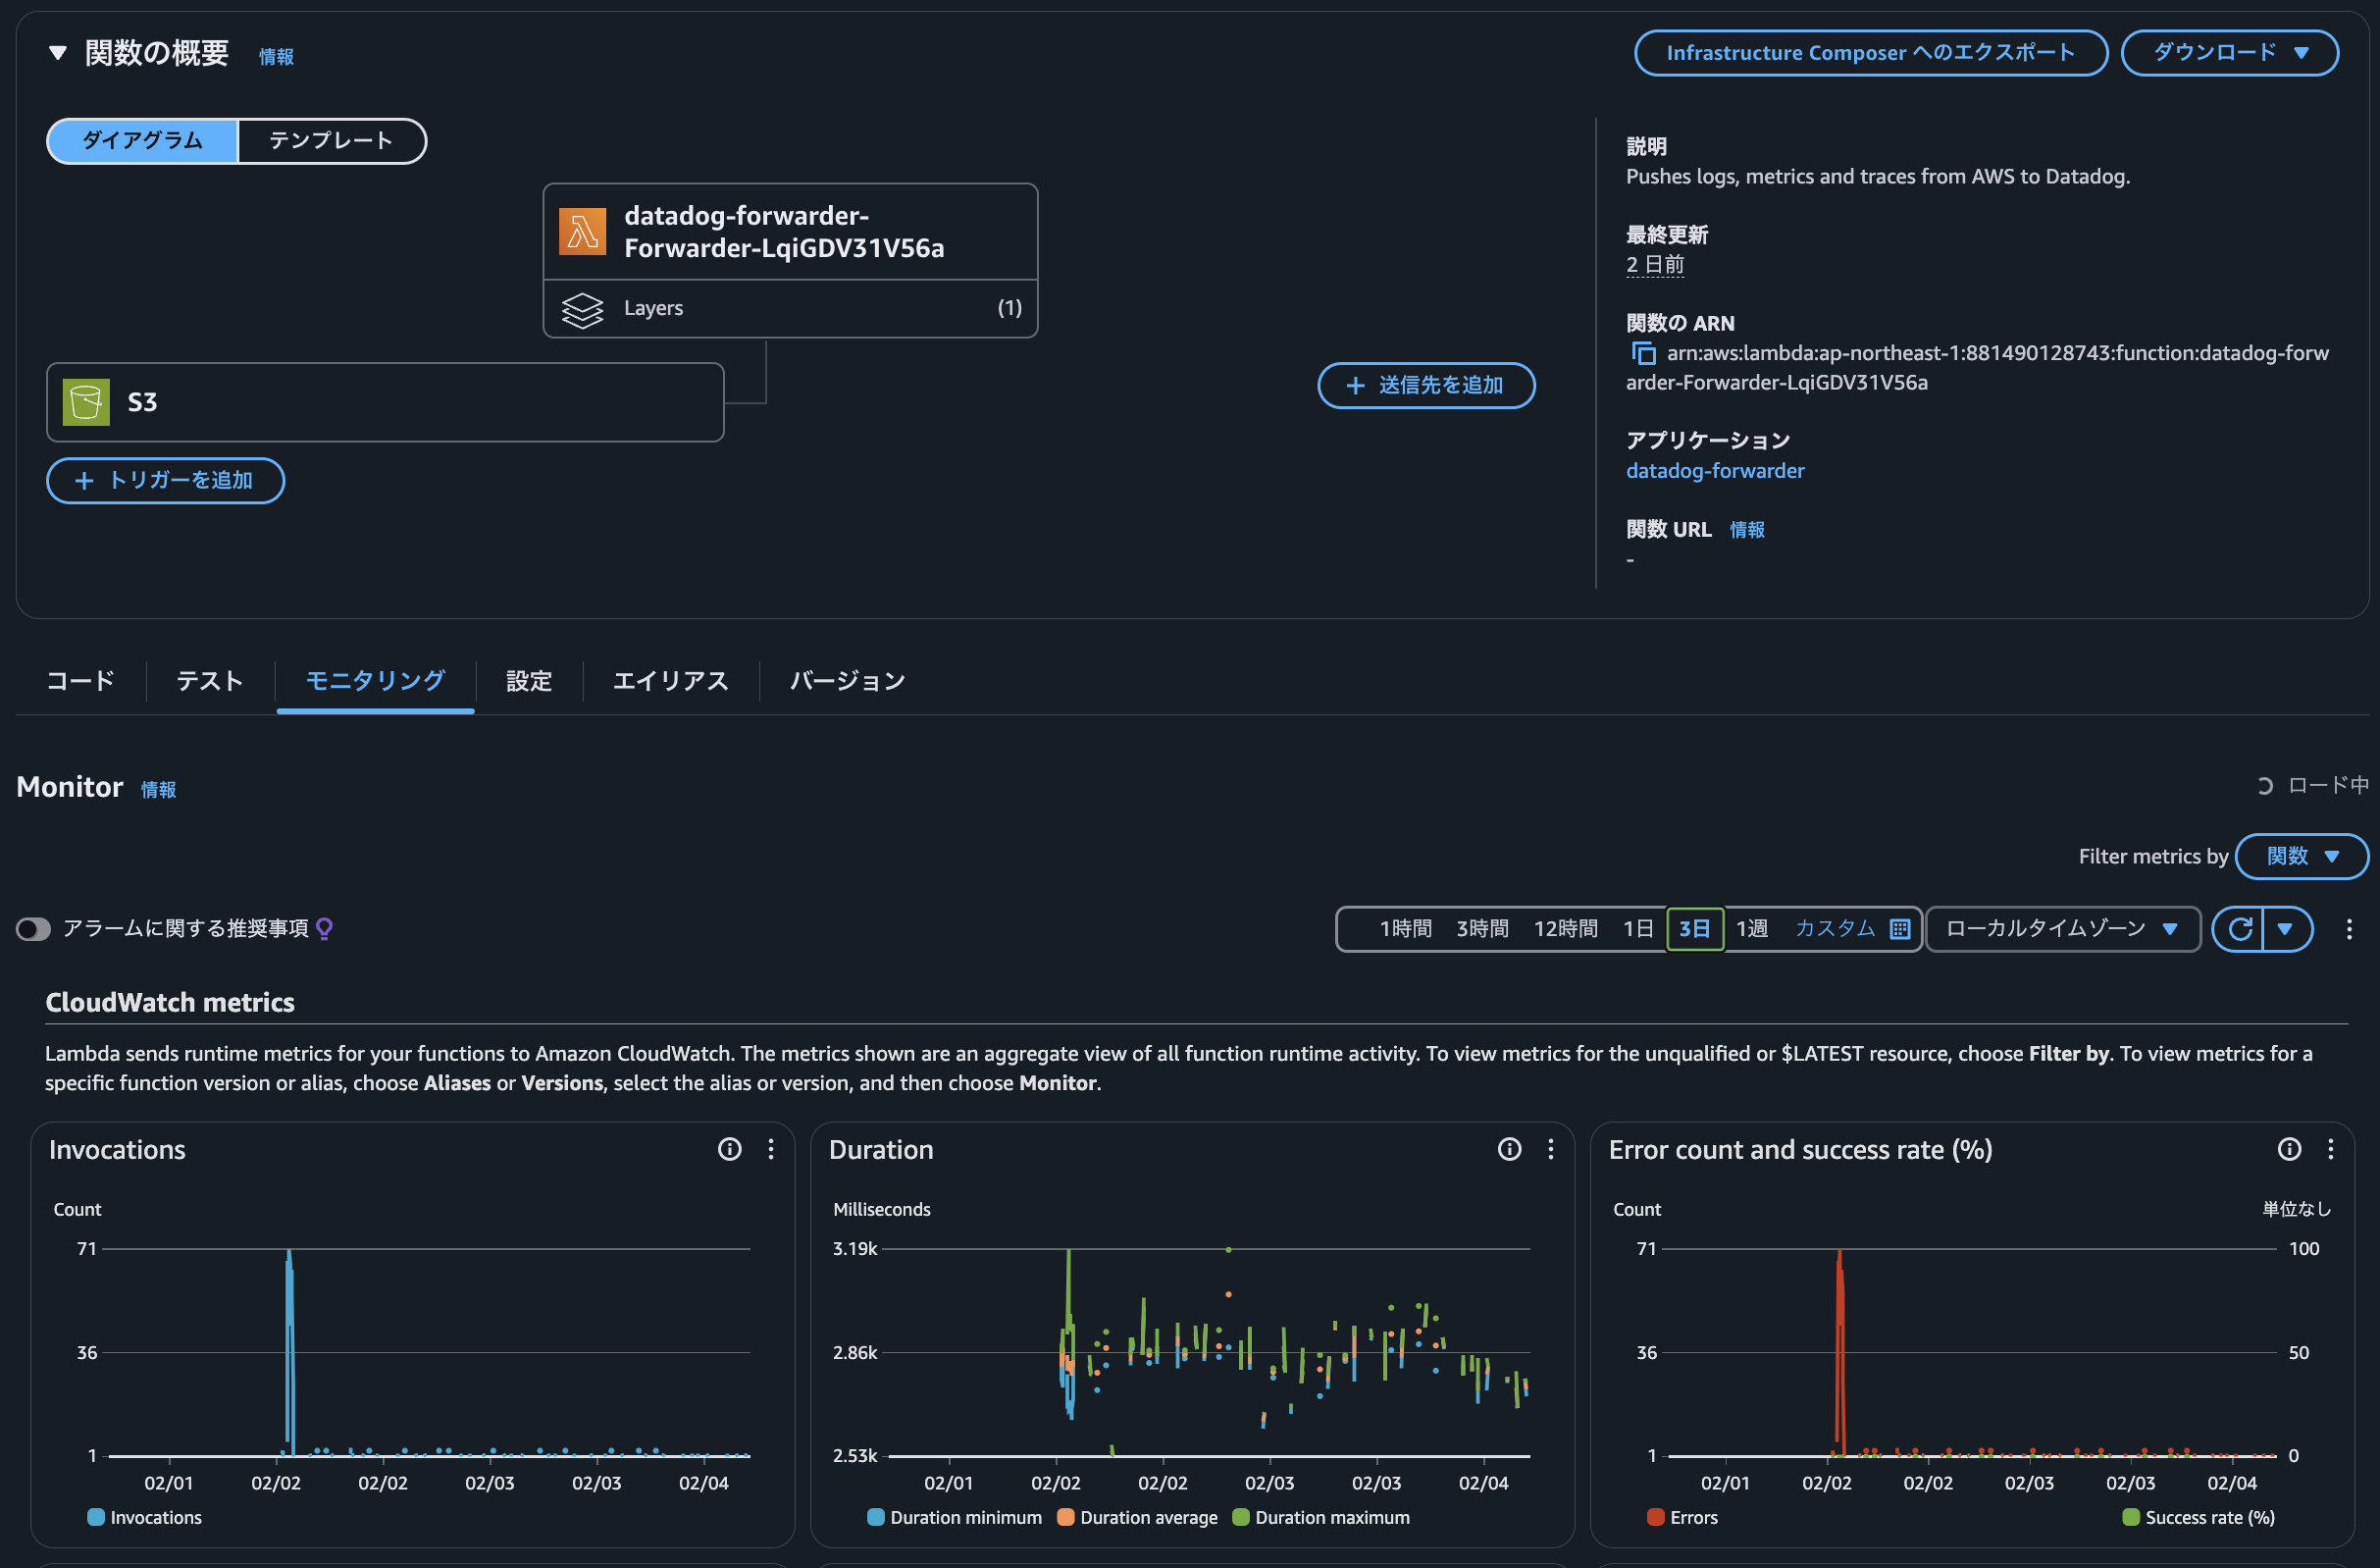Select 3日 time range
Image resolution: width=2380 pixels, height=1568 pixels.
[1694, 930]
